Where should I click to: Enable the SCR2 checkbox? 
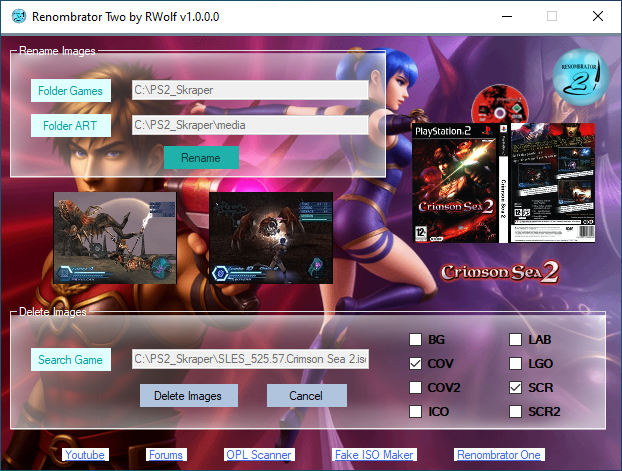(515, 411)
